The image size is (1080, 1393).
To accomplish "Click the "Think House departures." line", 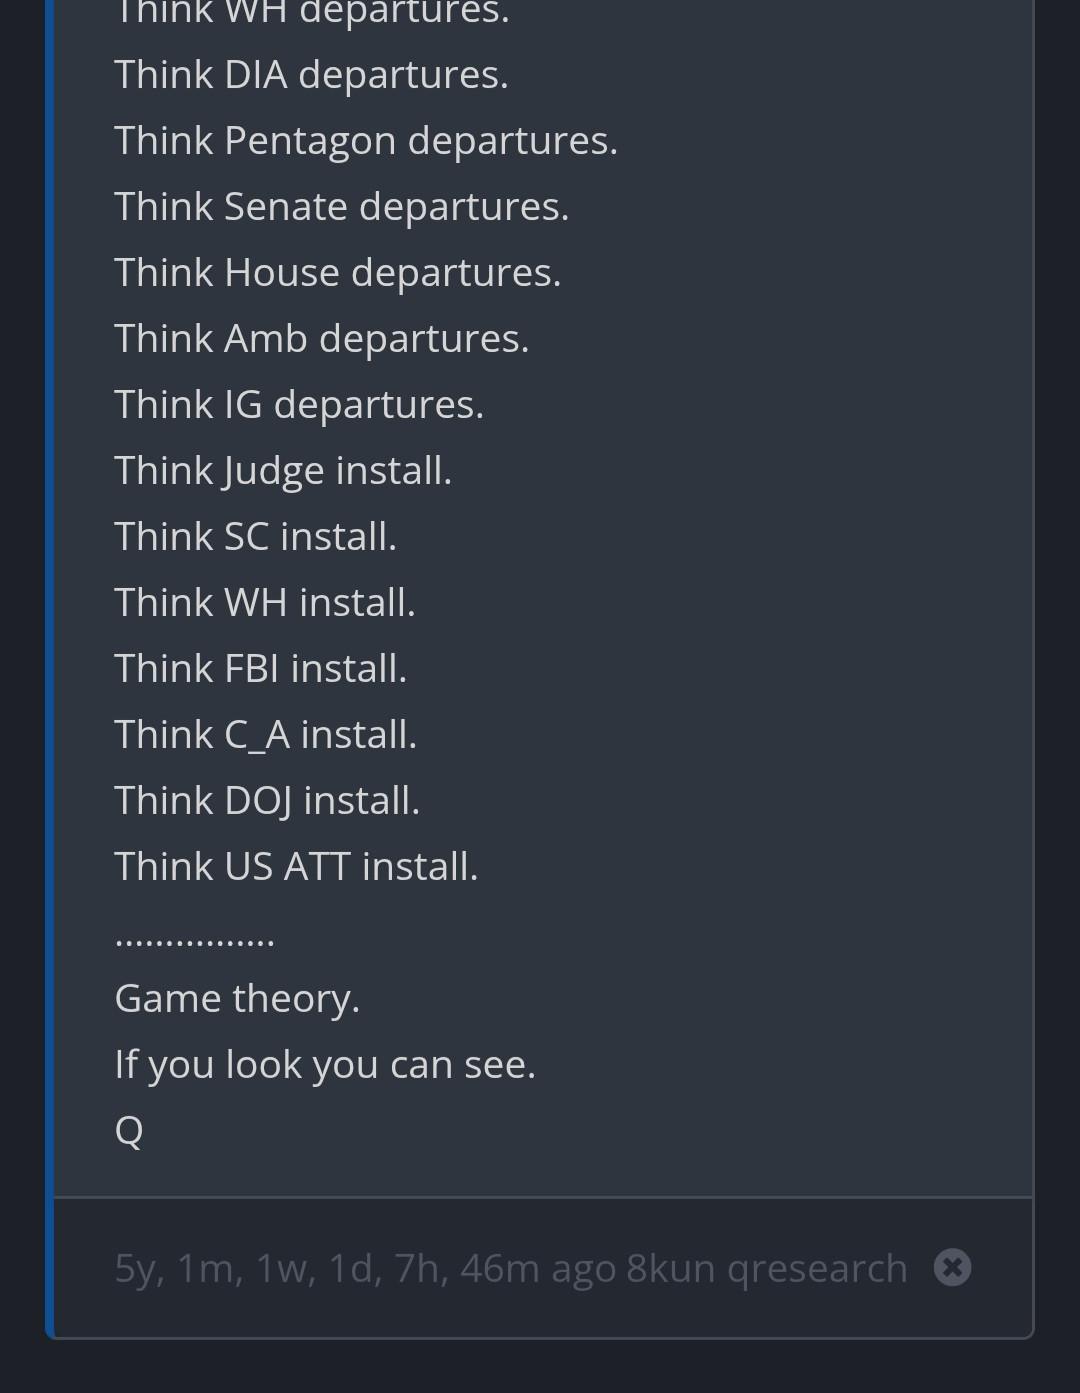I will coord(337,273).
